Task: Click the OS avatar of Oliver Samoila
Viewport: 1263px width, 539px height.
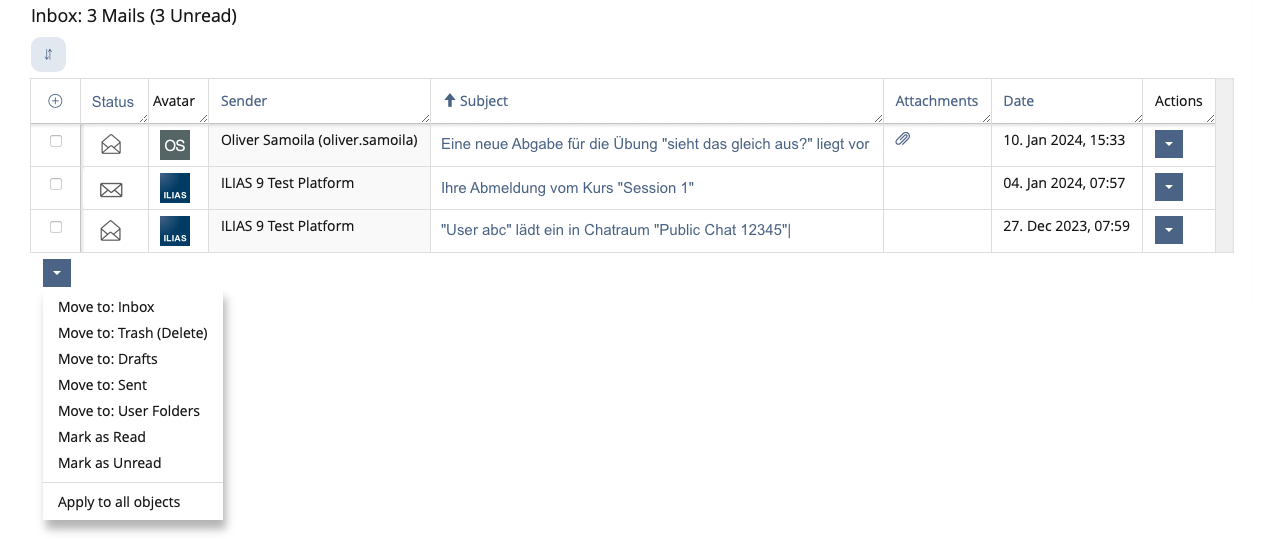Action: pyautogui.click(x=175, y=145)
